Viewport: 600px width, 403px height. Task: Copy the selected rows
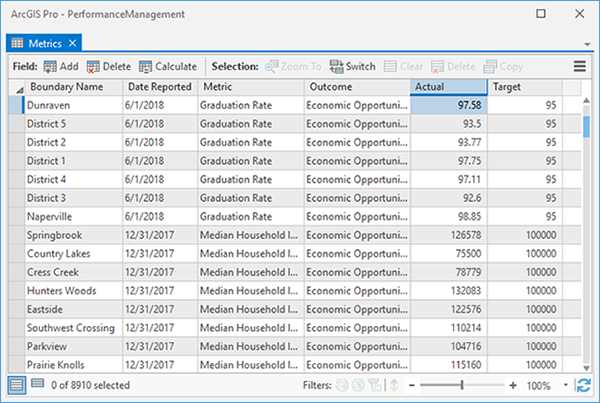503,67
